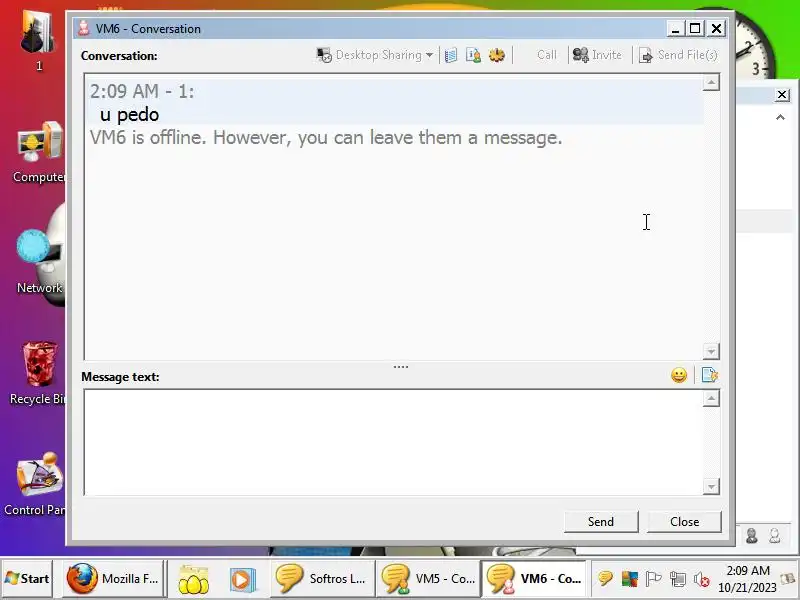Click the colorful shield tray icon
Image resolution: width=800 pixels, height=600 pixels.
pos(630,579)
